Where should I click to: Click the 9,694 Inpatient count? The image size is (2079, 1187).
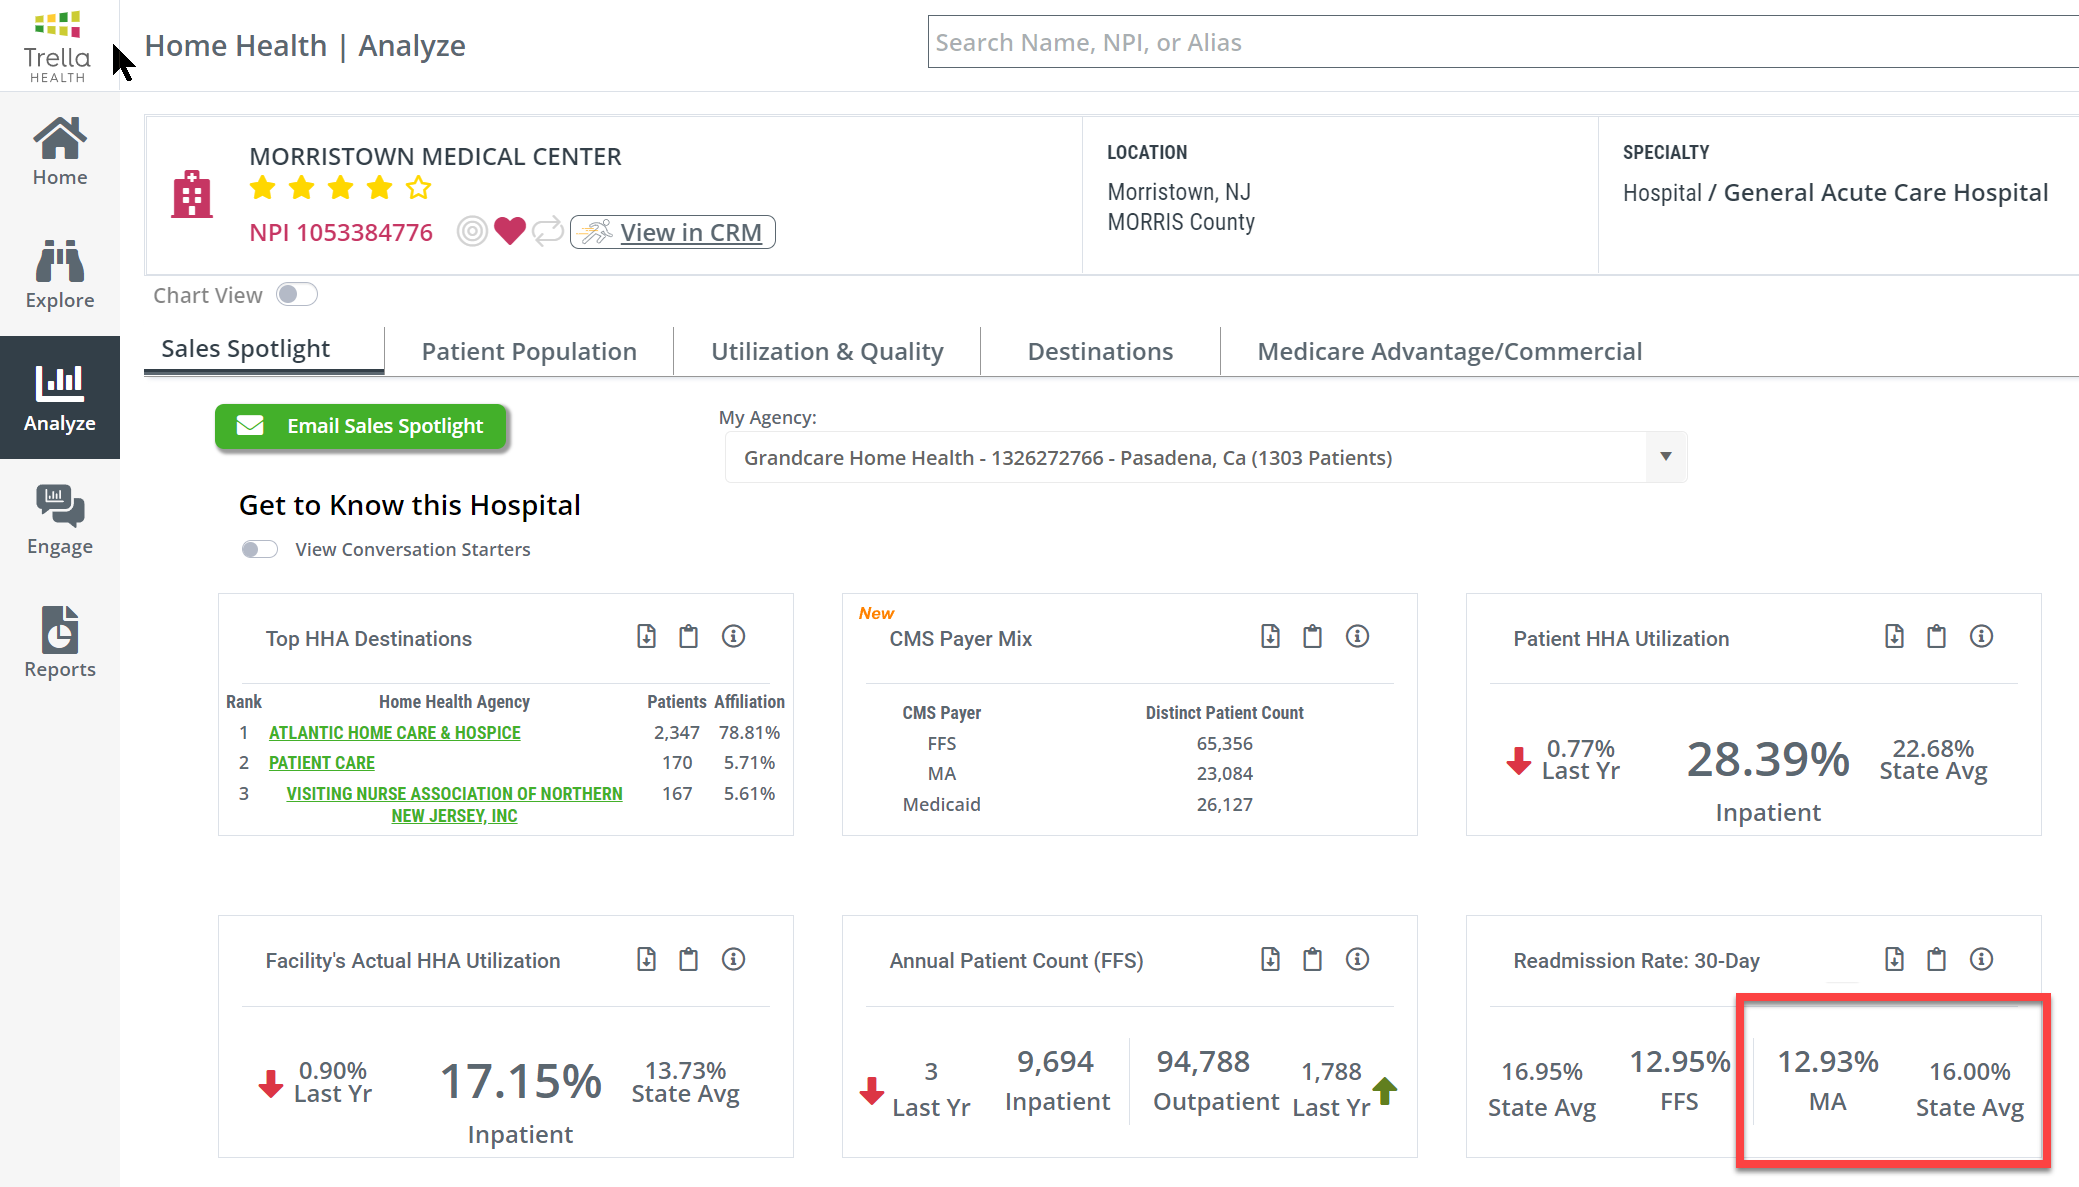pyautogui.click(x=1056, y=1062)
